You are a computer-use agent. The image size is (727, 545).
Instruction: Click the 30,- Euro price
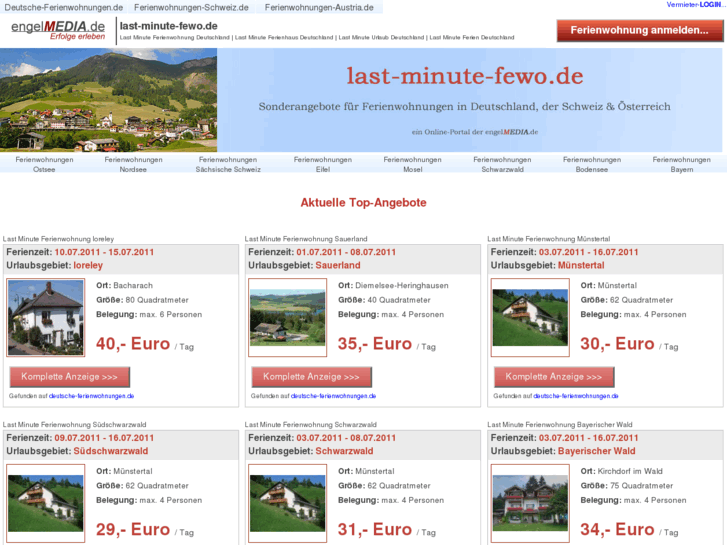[x=617, y=344]
